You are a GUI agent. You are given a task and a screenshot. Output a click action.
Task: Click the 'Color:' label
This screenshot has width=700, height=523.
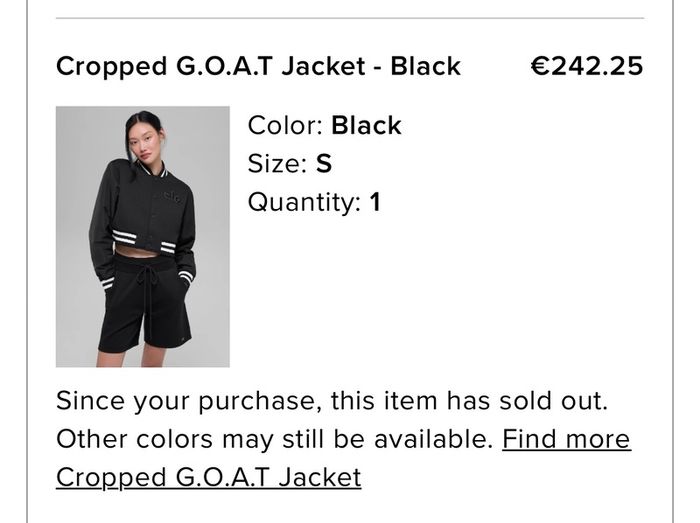point(285,125)
